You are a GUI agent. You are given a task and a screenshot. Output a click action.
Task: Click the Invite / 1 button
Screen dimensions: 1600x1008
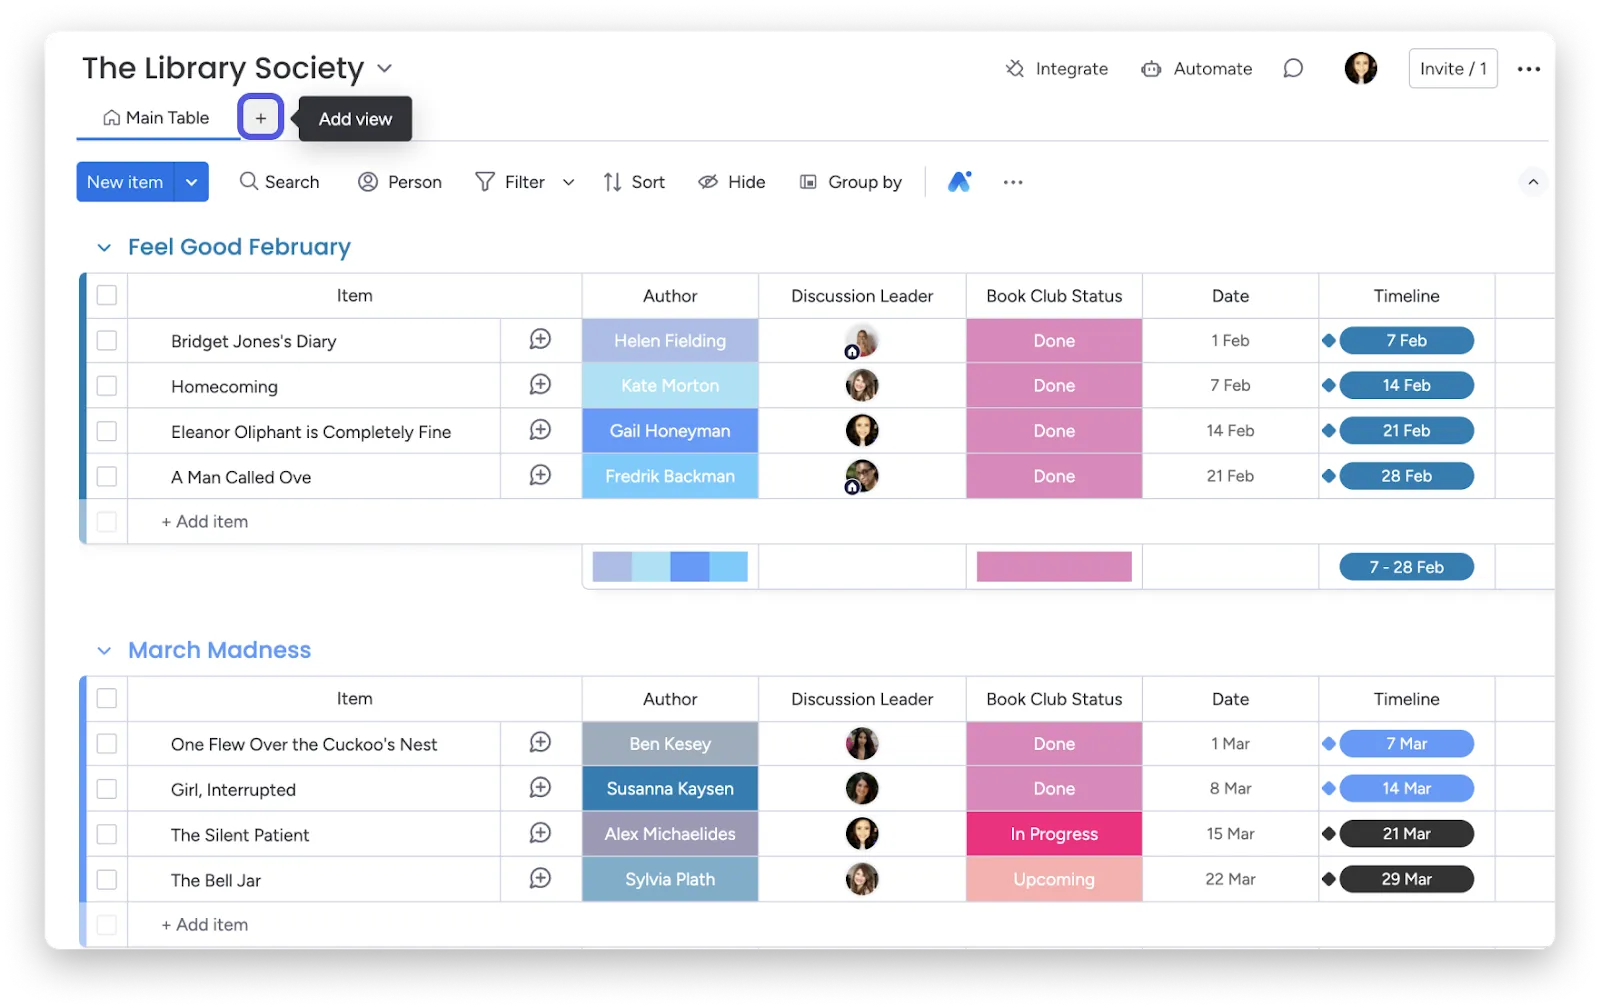point(1453,69)
